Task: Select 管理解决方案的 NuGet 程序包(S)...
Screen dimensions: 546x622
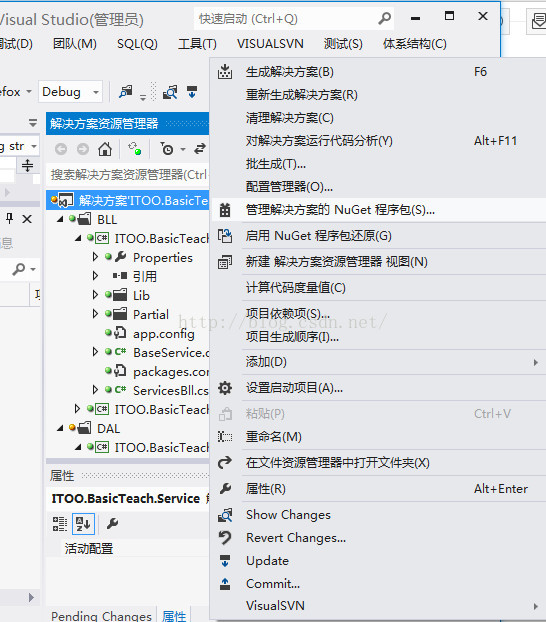Action: pyautogui.click(x=377, y=210)
